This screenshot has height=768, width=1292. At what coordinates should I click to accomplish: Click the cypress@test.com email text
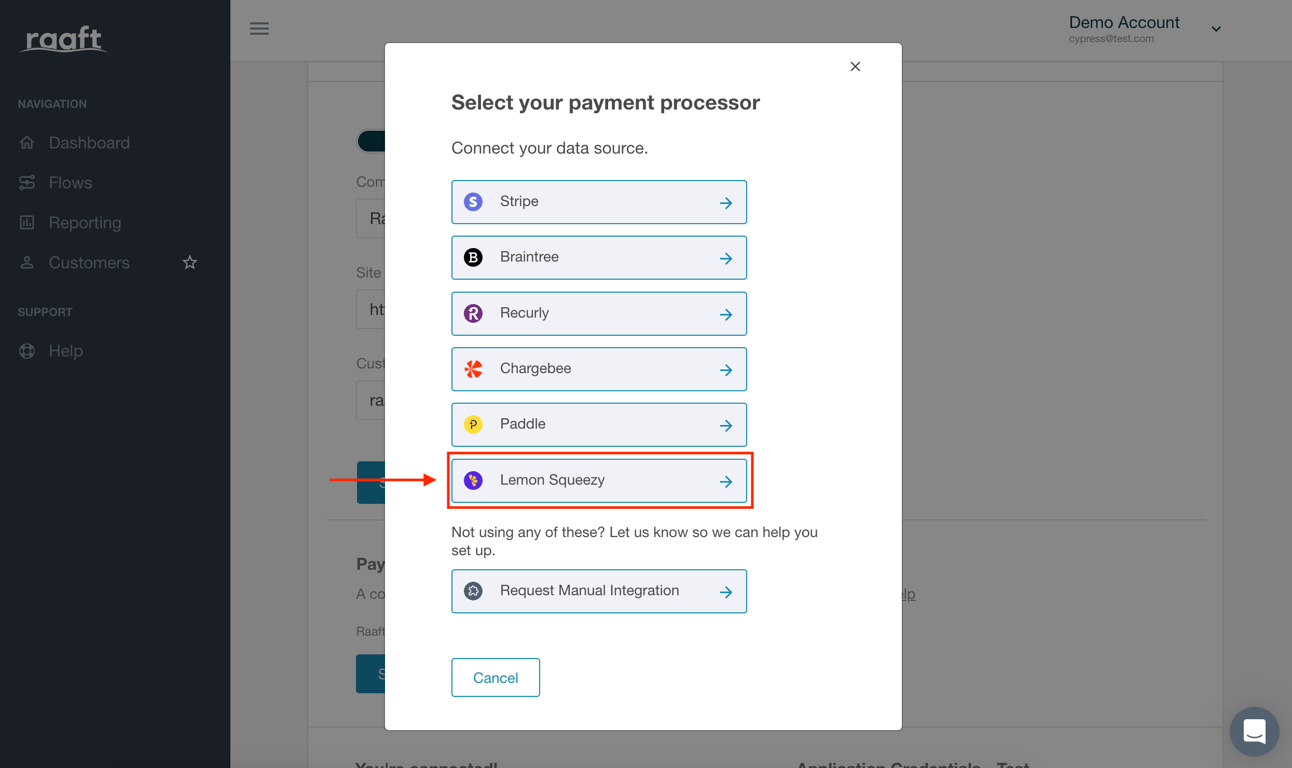point(1111,39)
